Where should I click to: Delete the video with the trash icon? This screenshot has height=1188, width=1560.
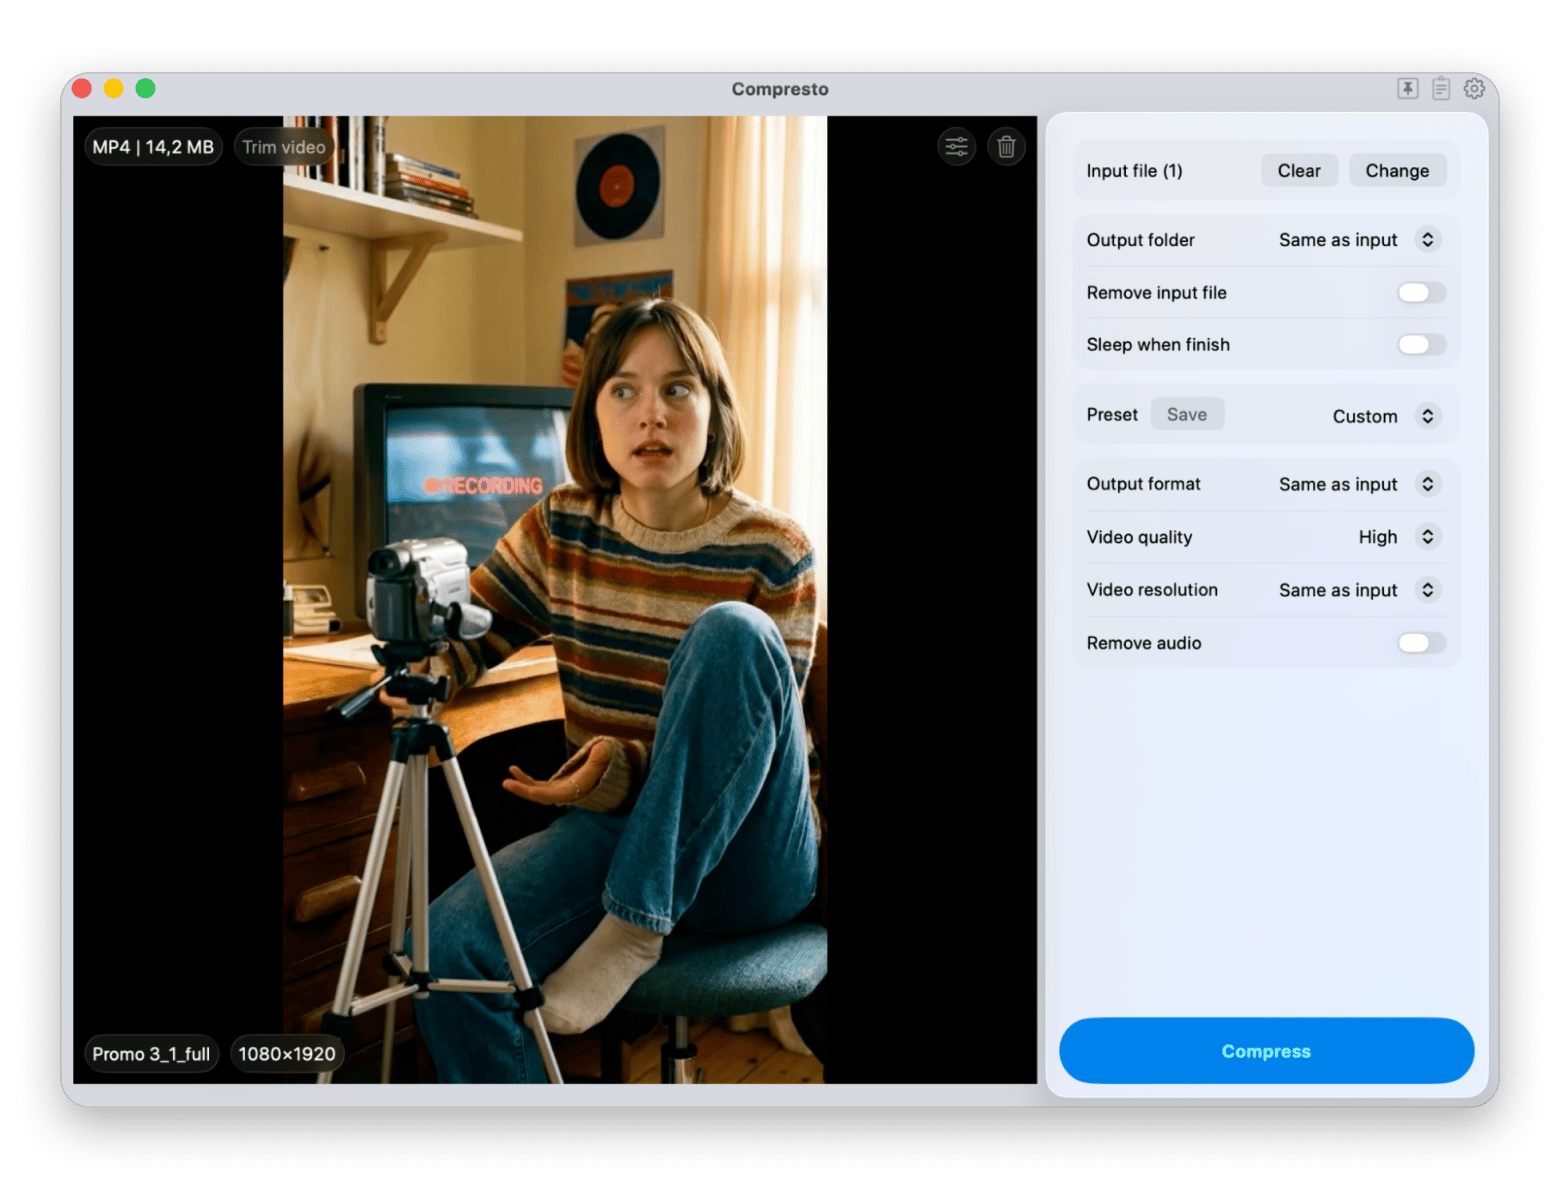coord(1006,147)
